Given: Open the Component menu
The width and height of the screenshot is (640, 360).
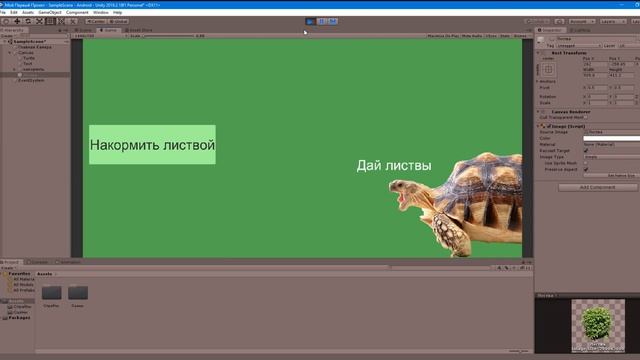Looking at the screenshot, I should 77,13.
